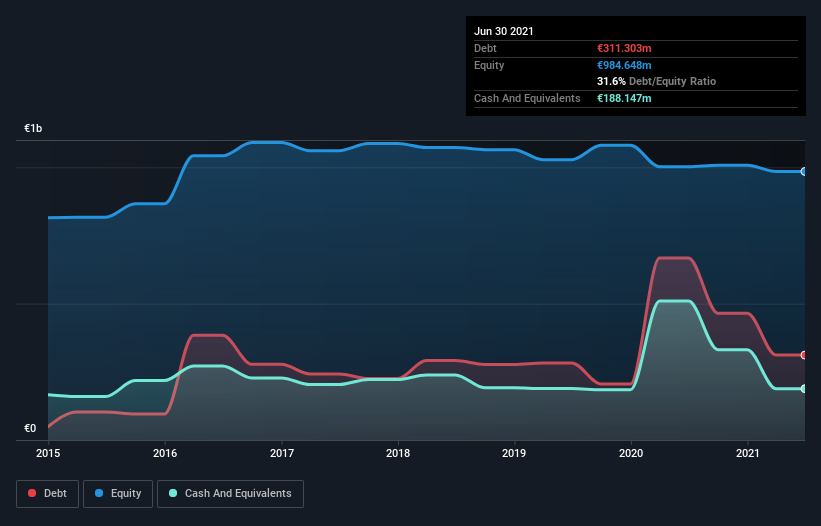Screen dimensions: 821x526
Task: Click the teal Cash endpoint marker
Action: click(804, 389)
